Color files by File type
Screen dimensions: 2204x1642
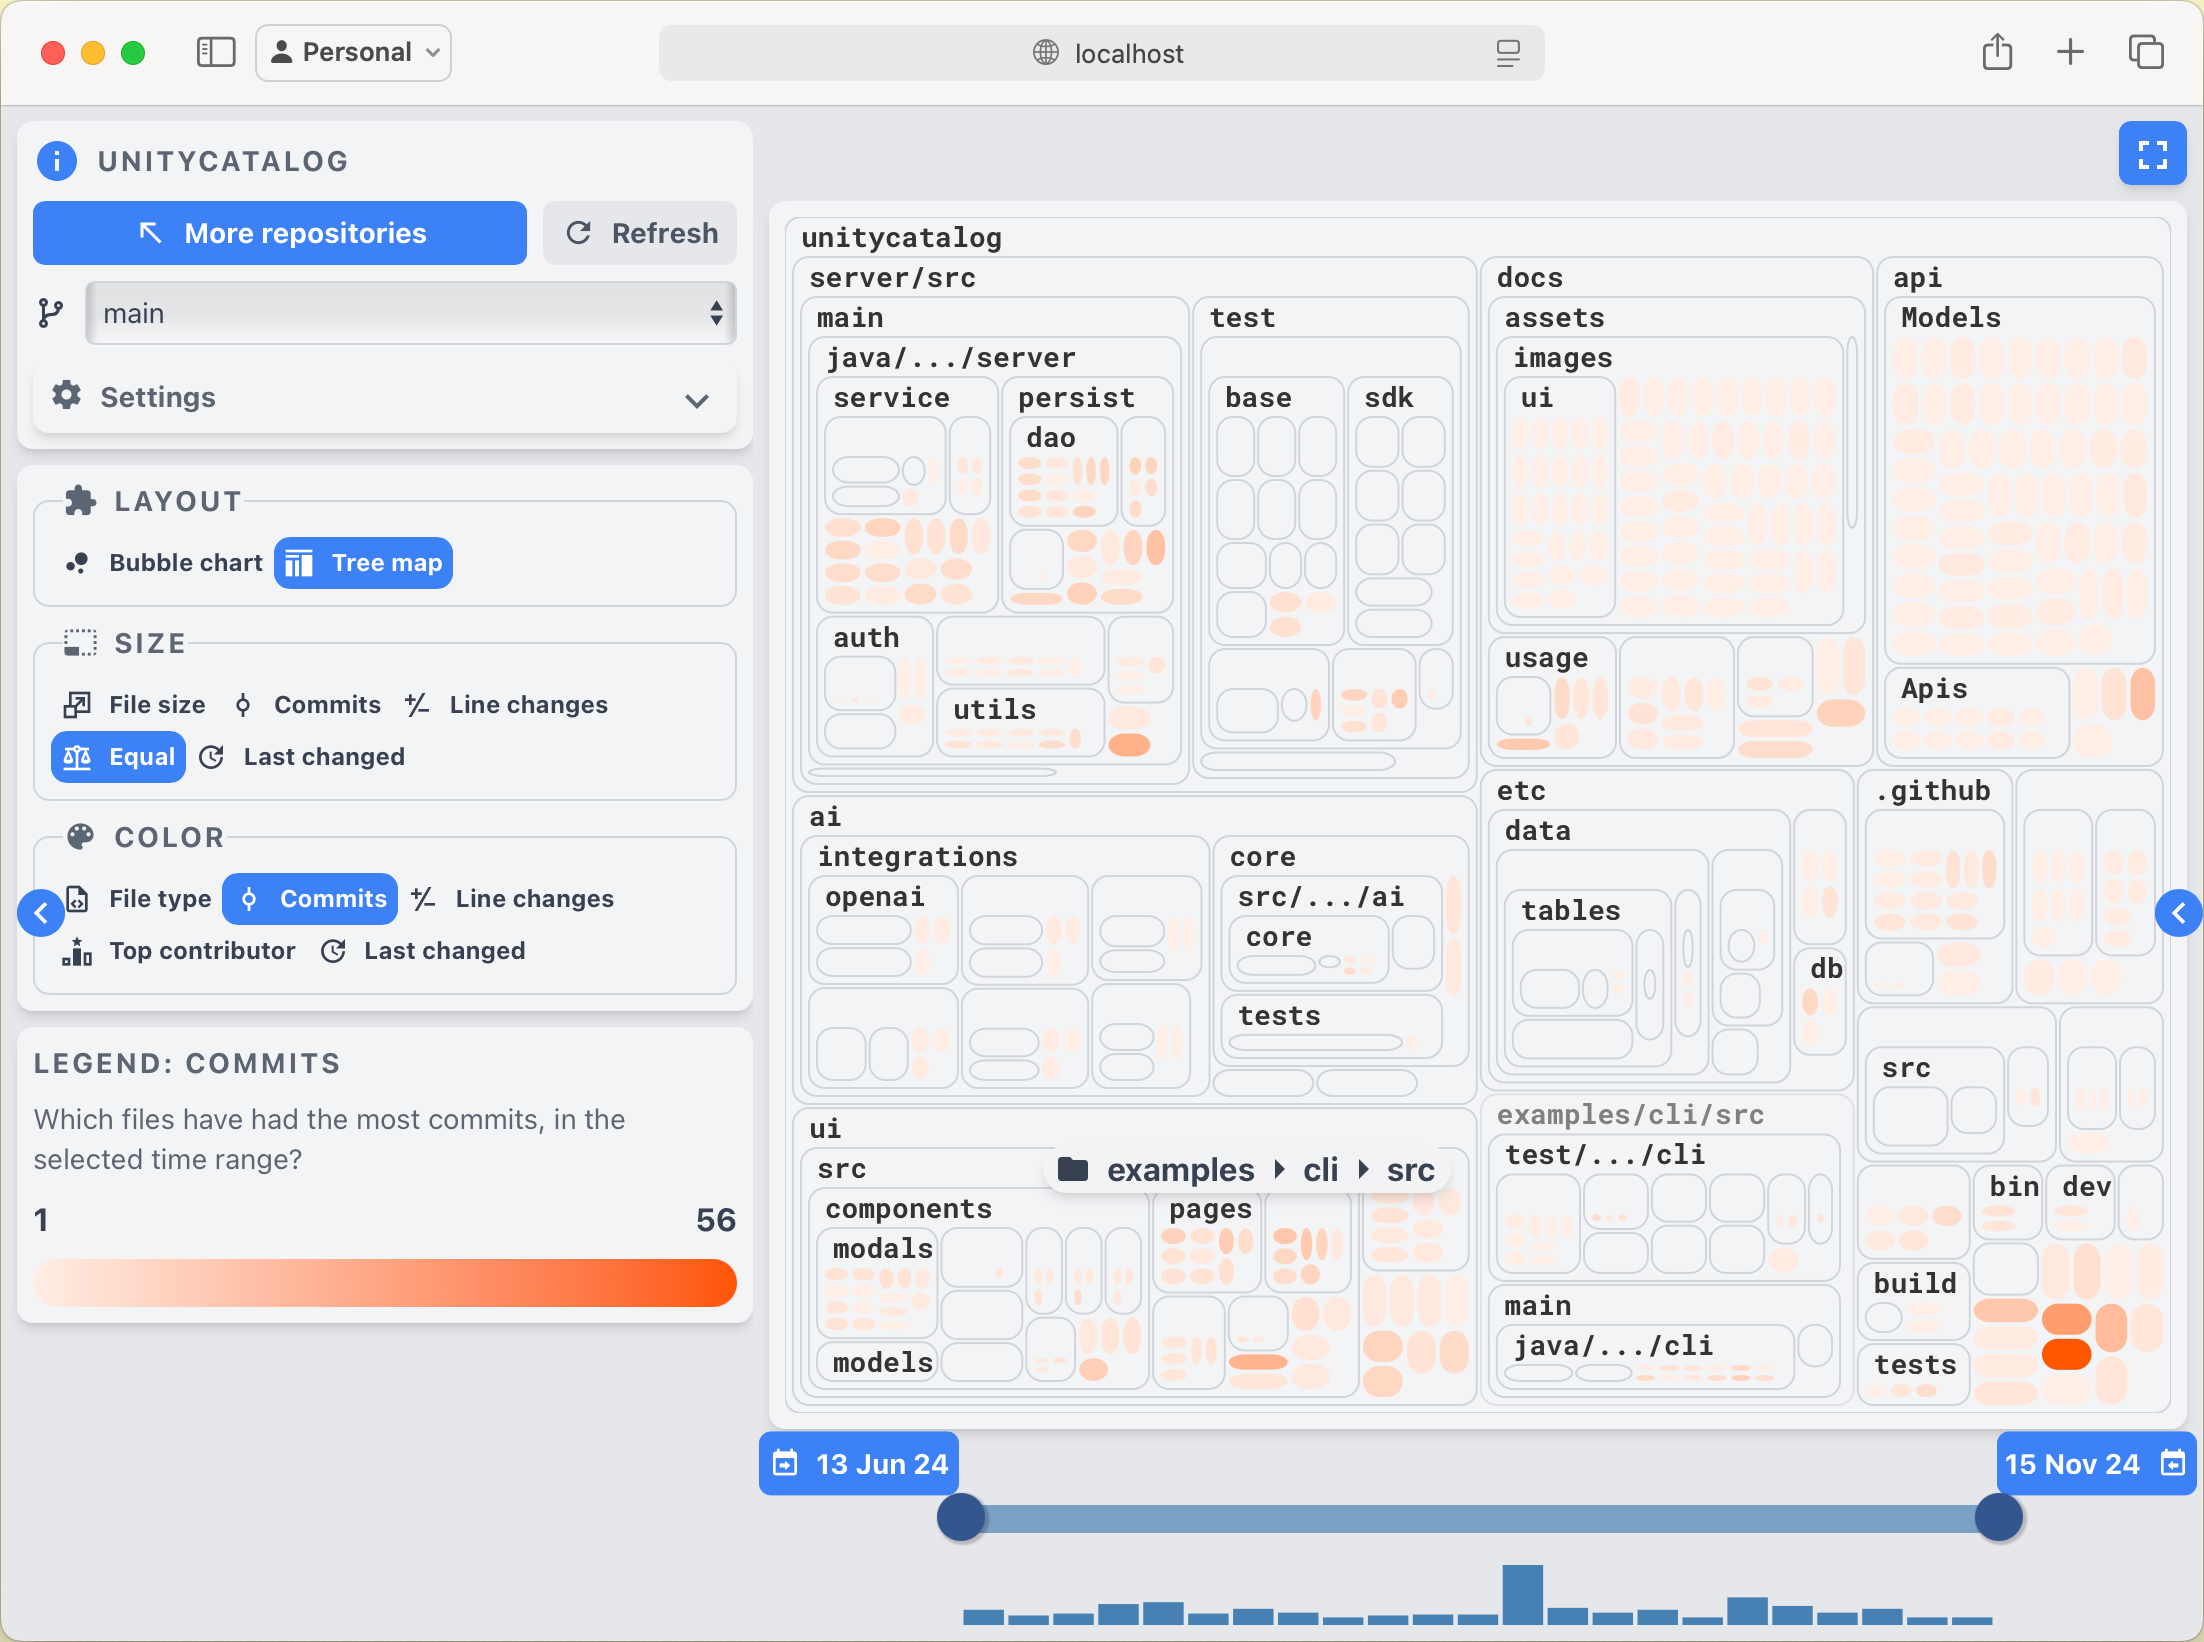coord(137,899)
